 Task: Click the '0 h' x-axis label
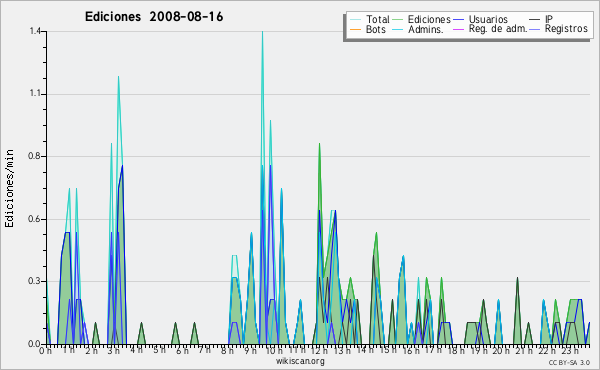45,351
